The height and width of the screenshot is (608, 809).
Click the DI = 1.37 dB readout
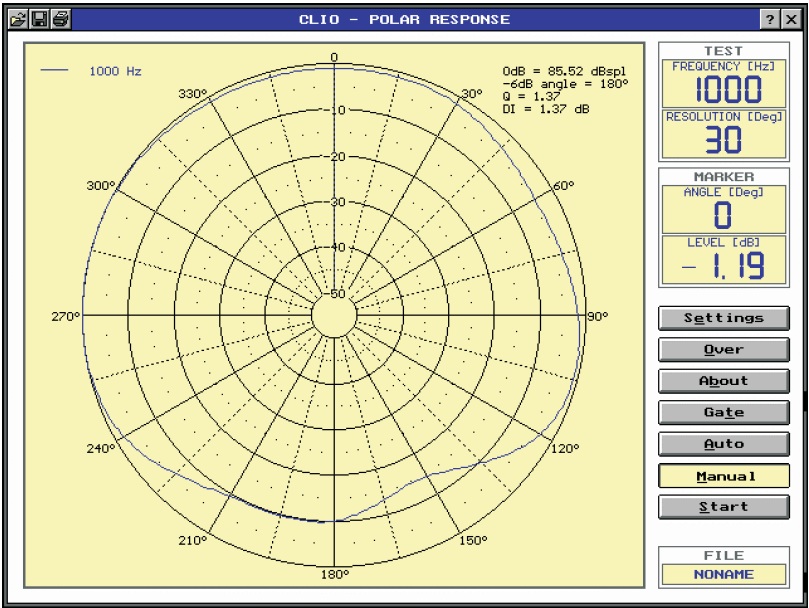(546, 109)
